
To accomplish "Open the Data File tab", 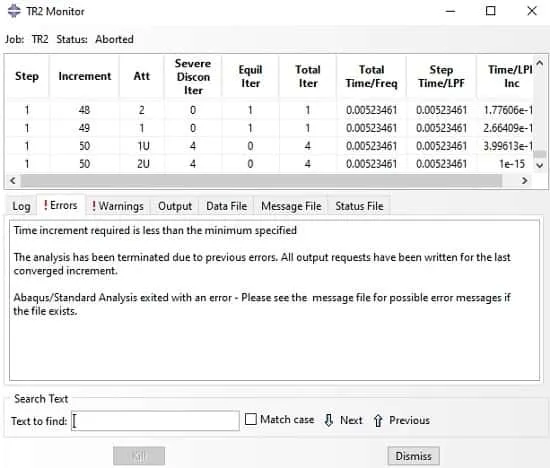I will coord(226,206).
